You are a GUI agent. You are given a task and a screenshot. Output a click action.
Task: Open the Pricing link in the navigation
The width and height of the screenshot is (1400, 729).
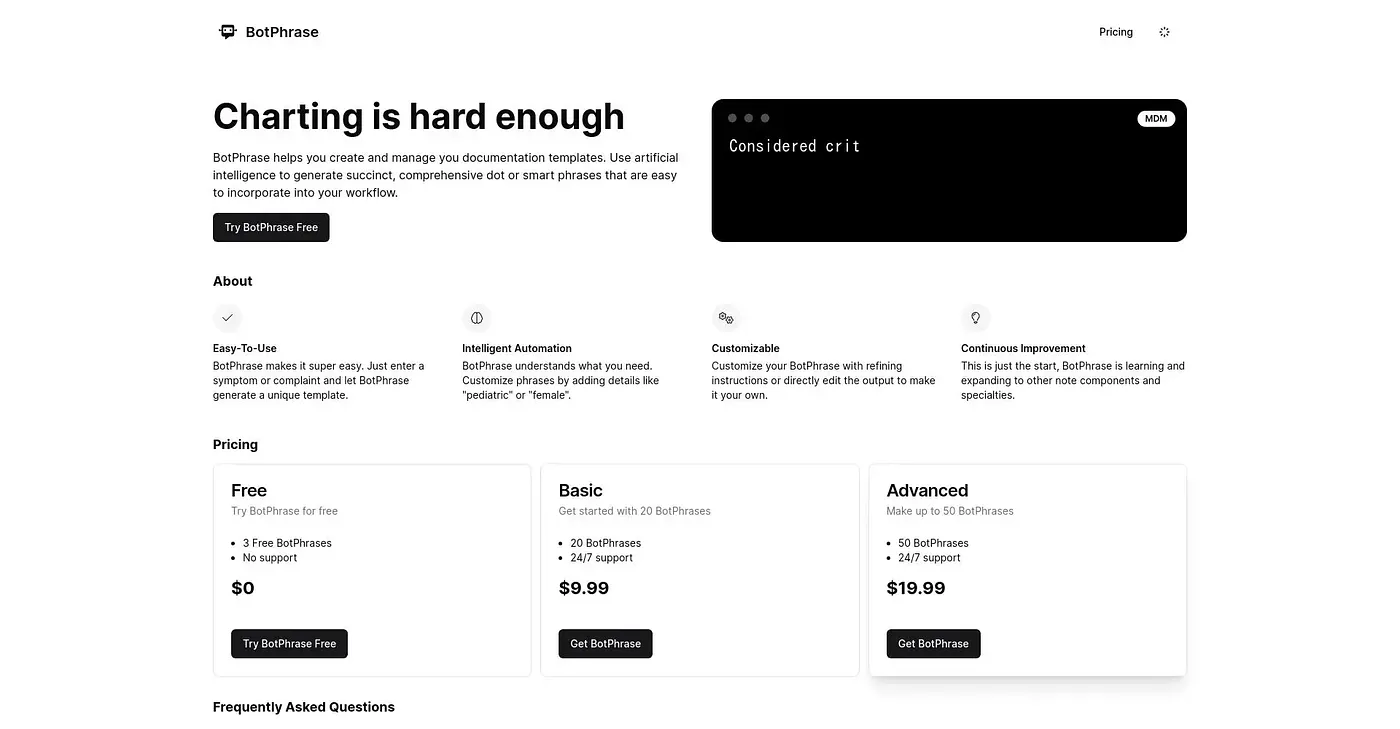tap(1116, 32)
